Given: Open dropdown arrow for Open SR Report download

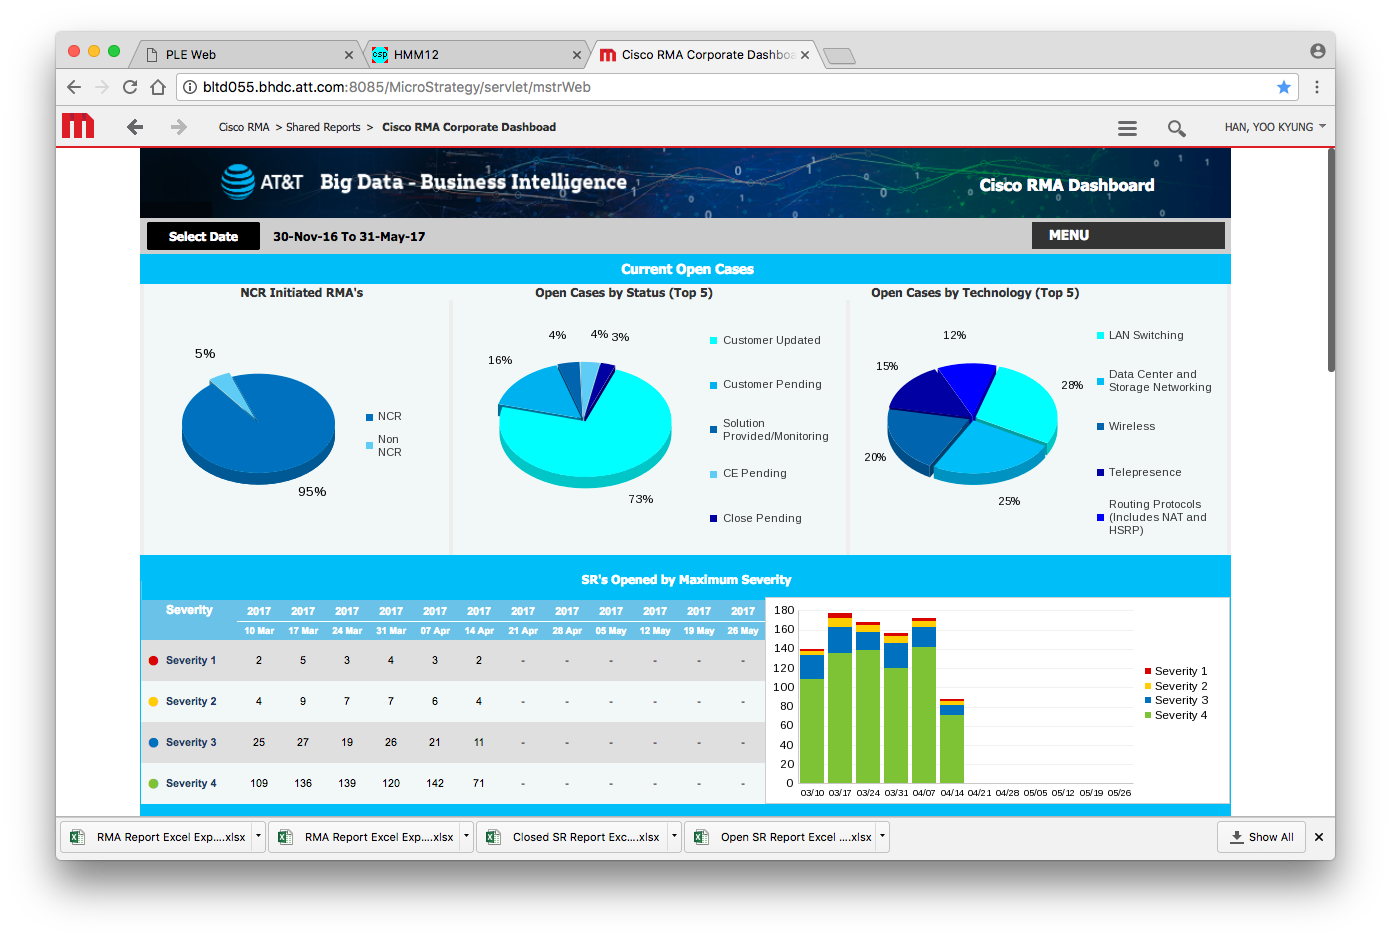Looking at the screenshot, I should 882,836.
